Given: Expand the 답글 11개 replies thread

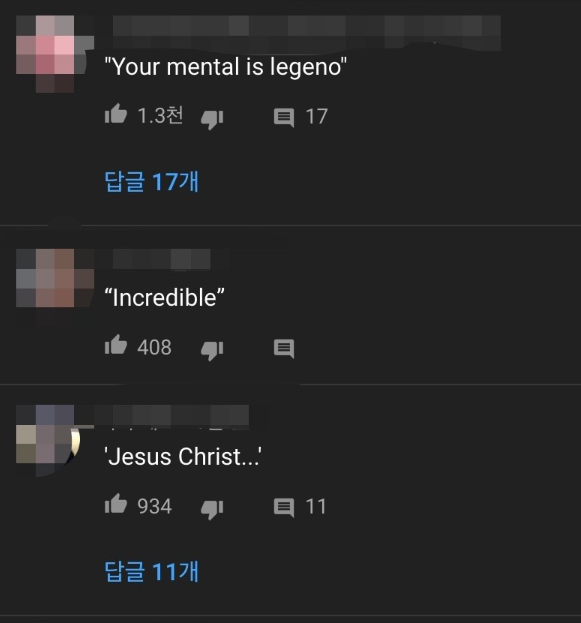Looking at the screenshot, I should 151,572.
